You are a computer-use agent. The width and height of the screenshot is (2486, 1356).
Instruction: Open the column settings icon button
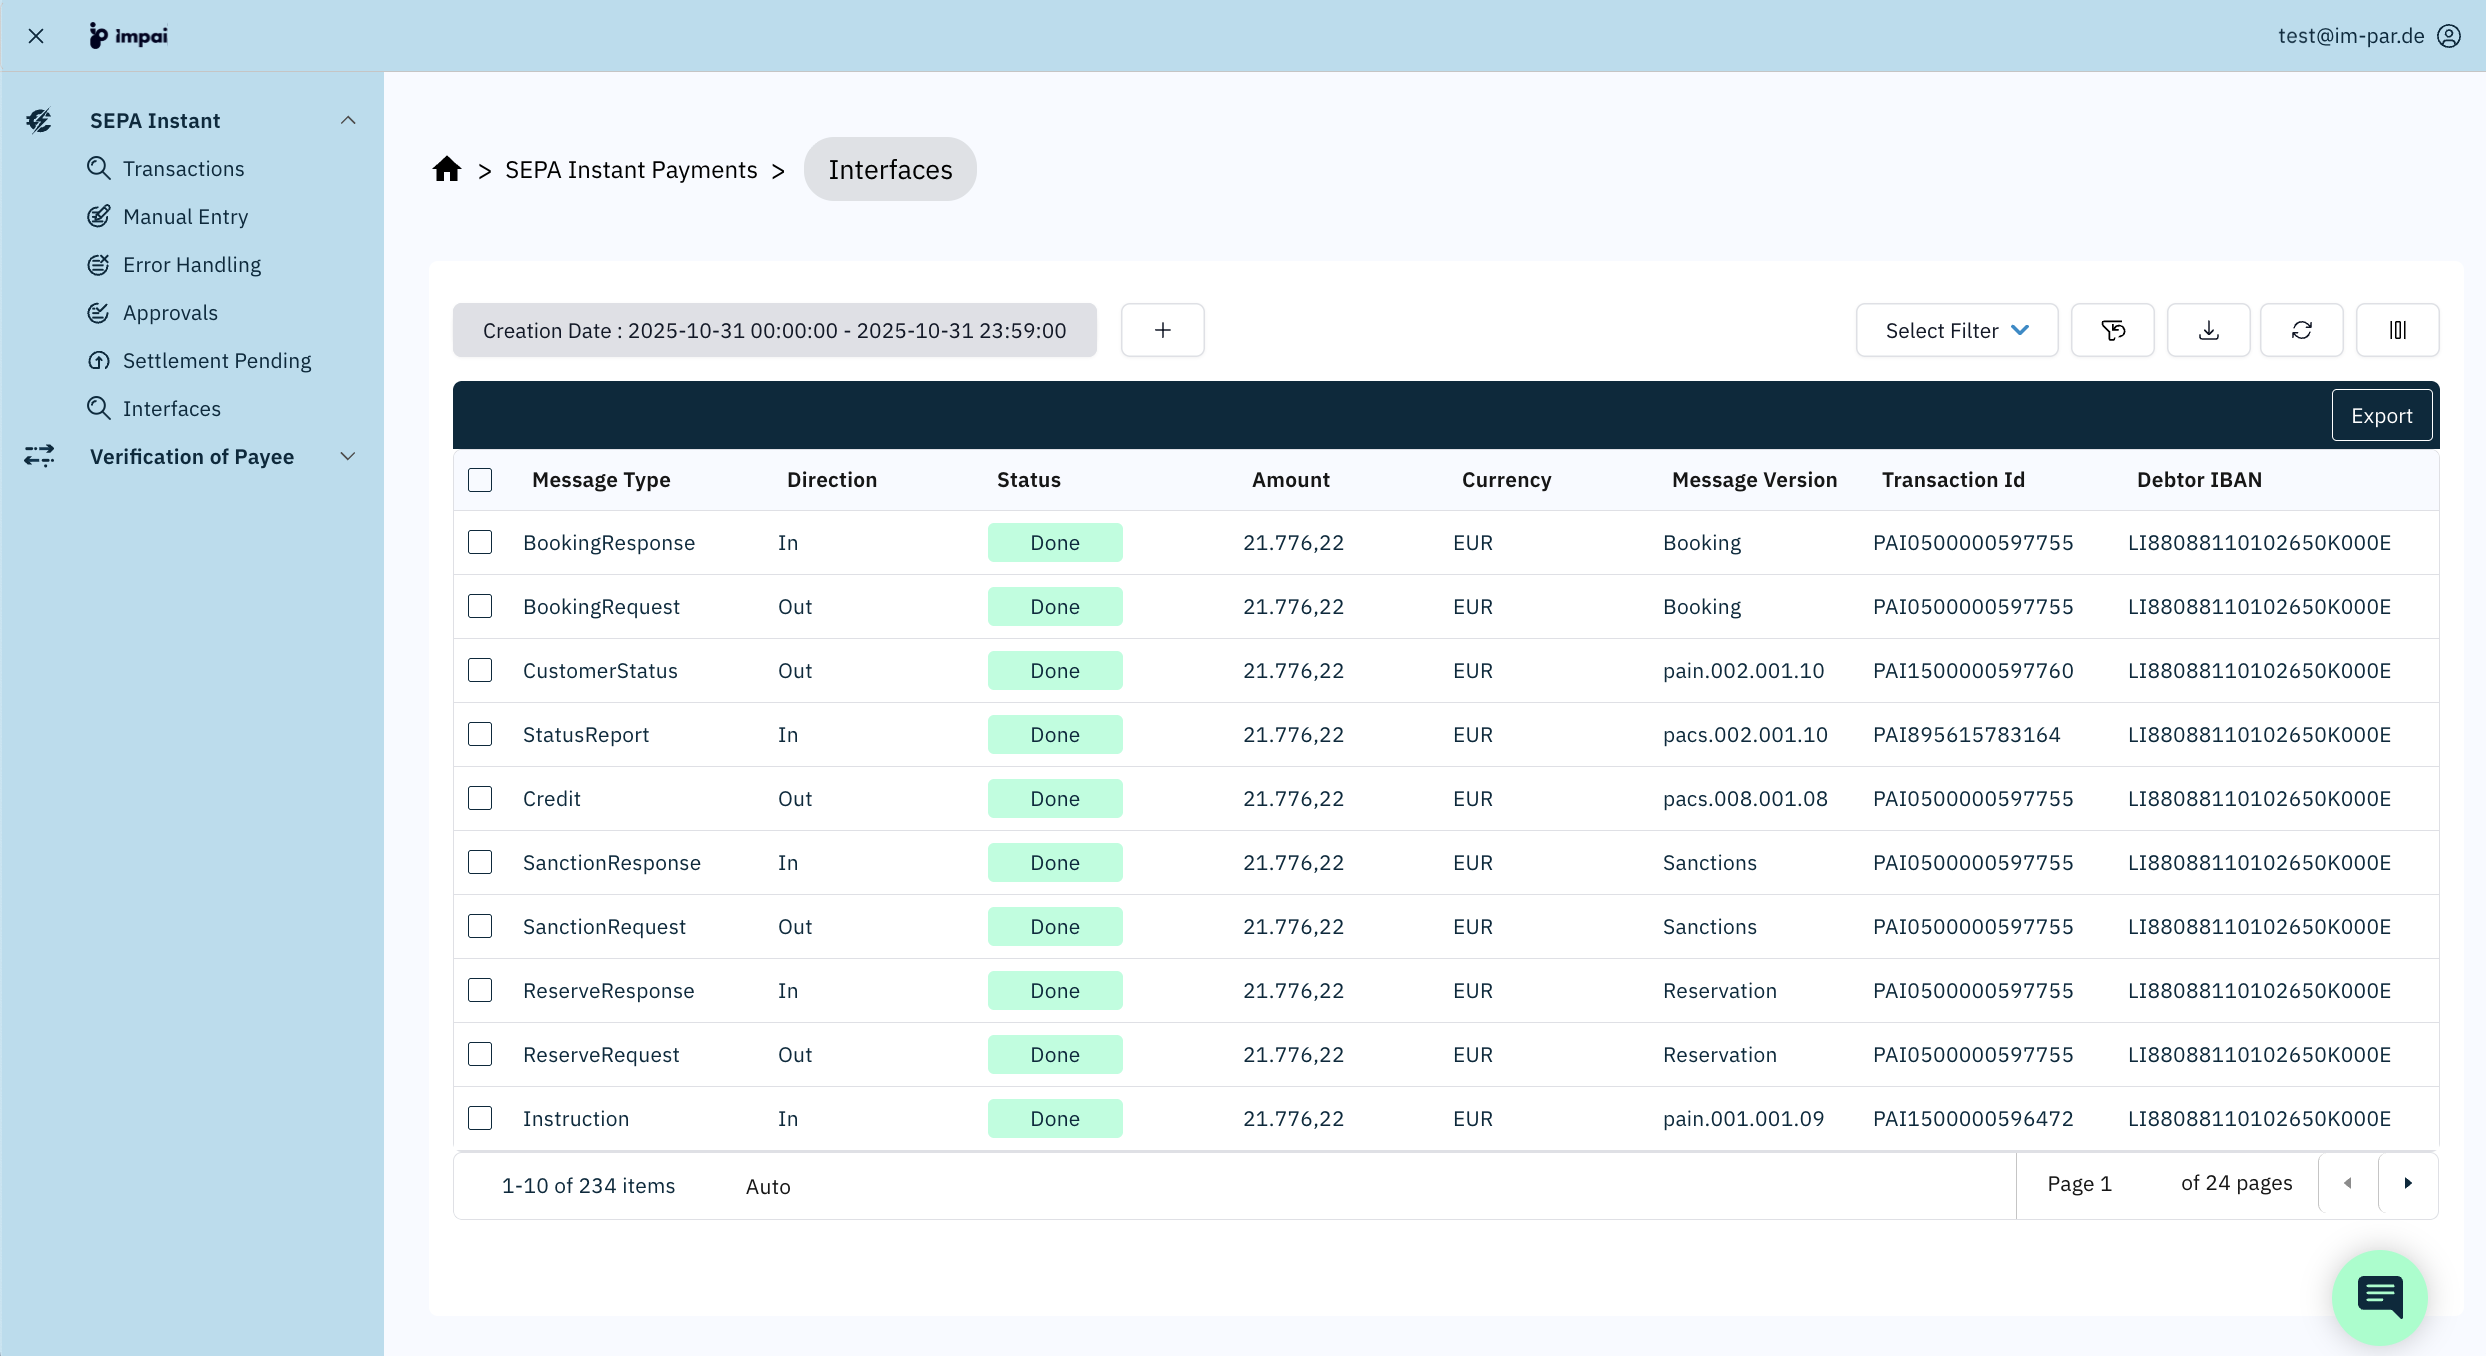pos(2397,330)
